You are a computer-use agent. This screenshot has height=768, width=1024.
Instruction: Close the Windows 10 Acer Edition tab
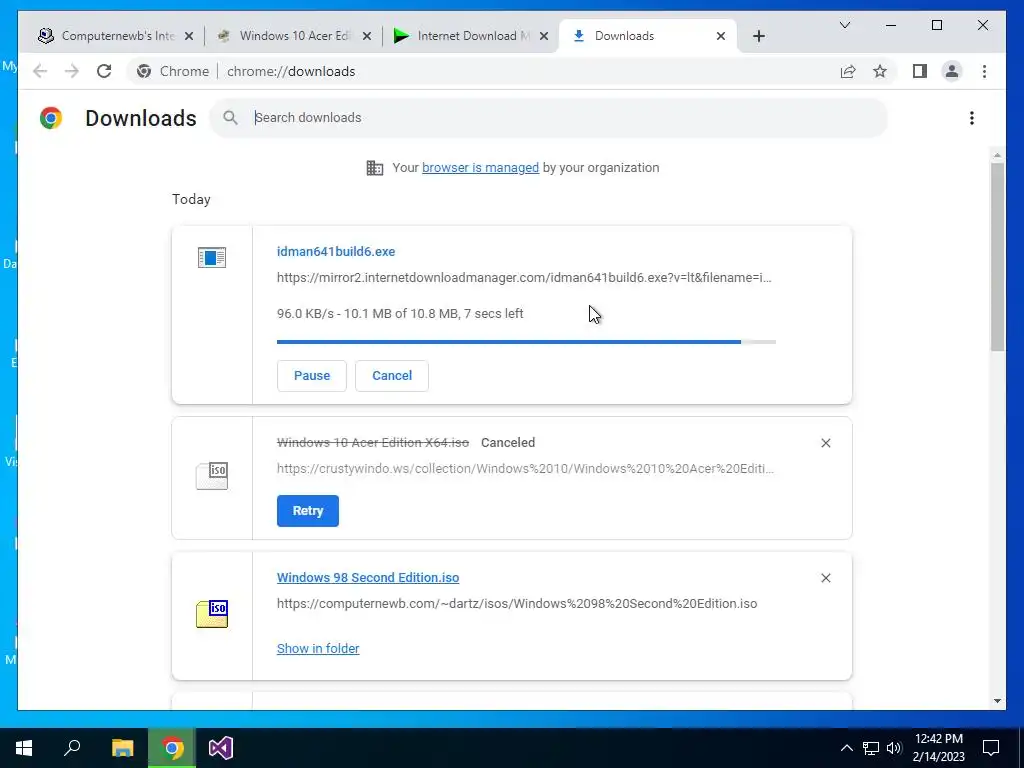tap(367, 36)
